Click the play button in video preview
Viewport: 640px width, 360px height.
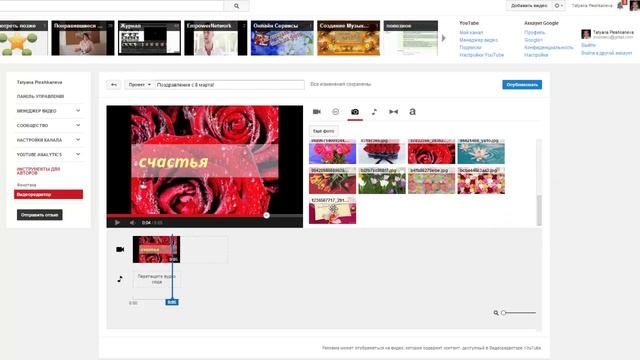click(x=117, y=222)
